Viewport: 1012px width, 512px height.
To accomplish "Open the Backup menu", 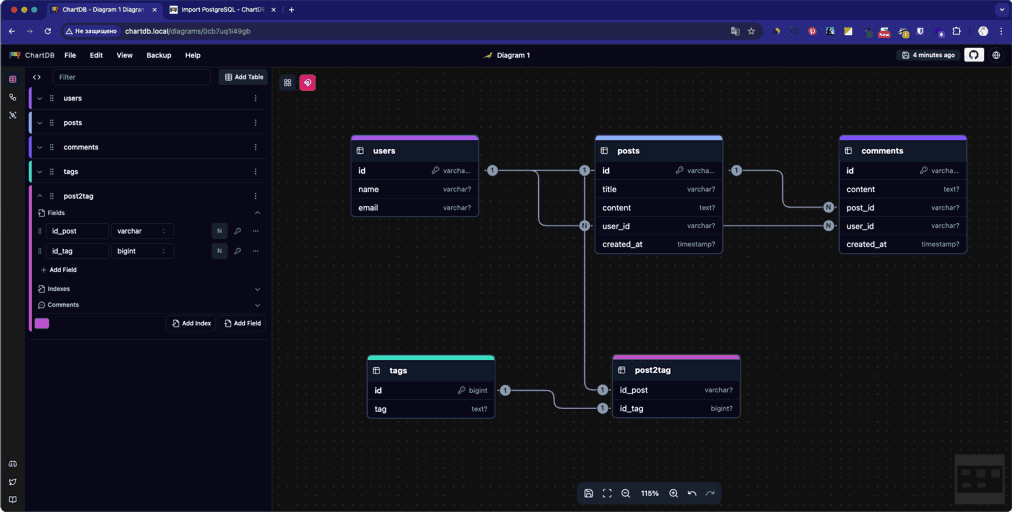I will 159,55.
